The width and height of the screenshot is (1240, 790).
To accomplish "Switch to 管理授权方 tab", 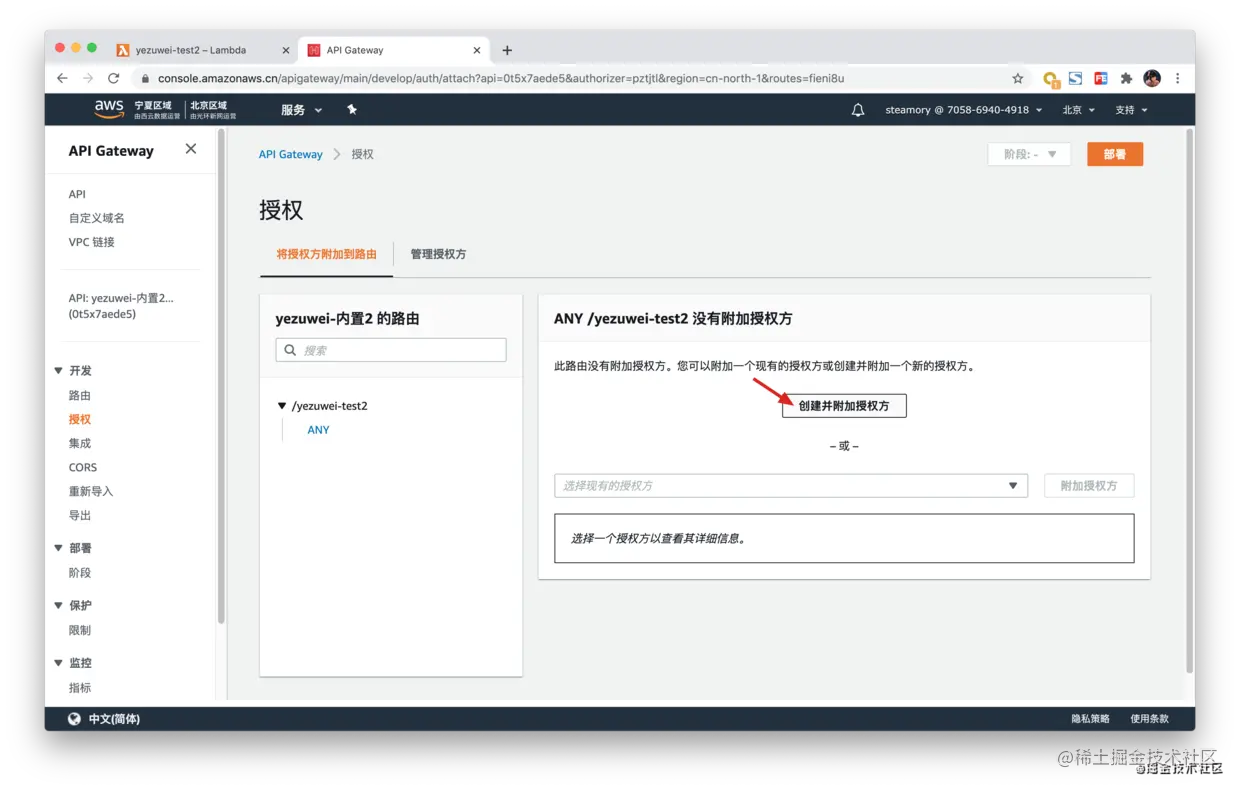I will 438,254.
